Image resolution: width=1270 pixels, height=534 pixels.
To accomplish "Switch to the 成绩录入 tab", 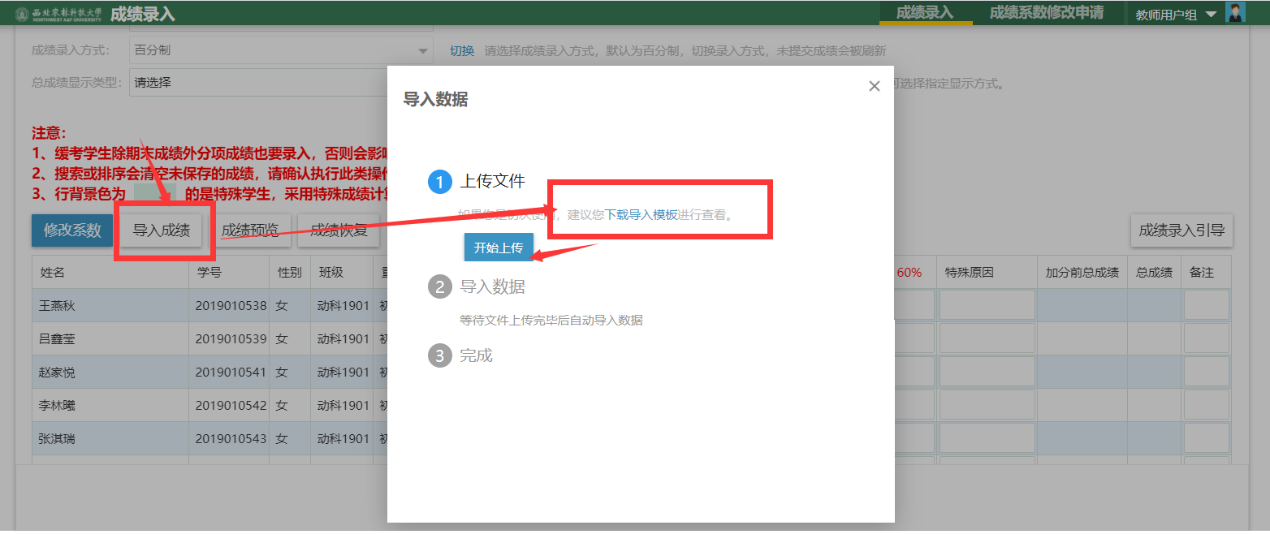I will click(x=924, y=13).
